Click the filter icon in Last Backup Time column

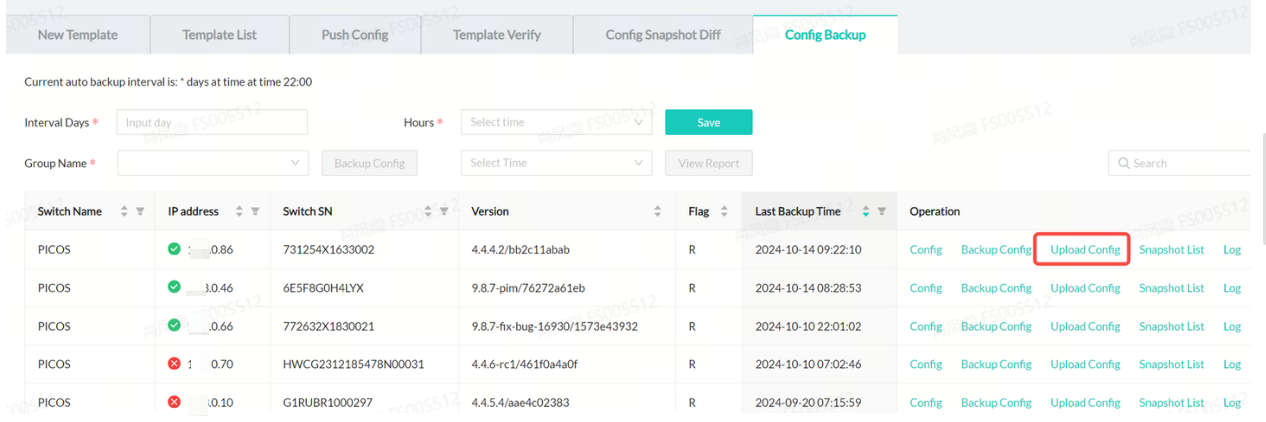coord(881,211)
